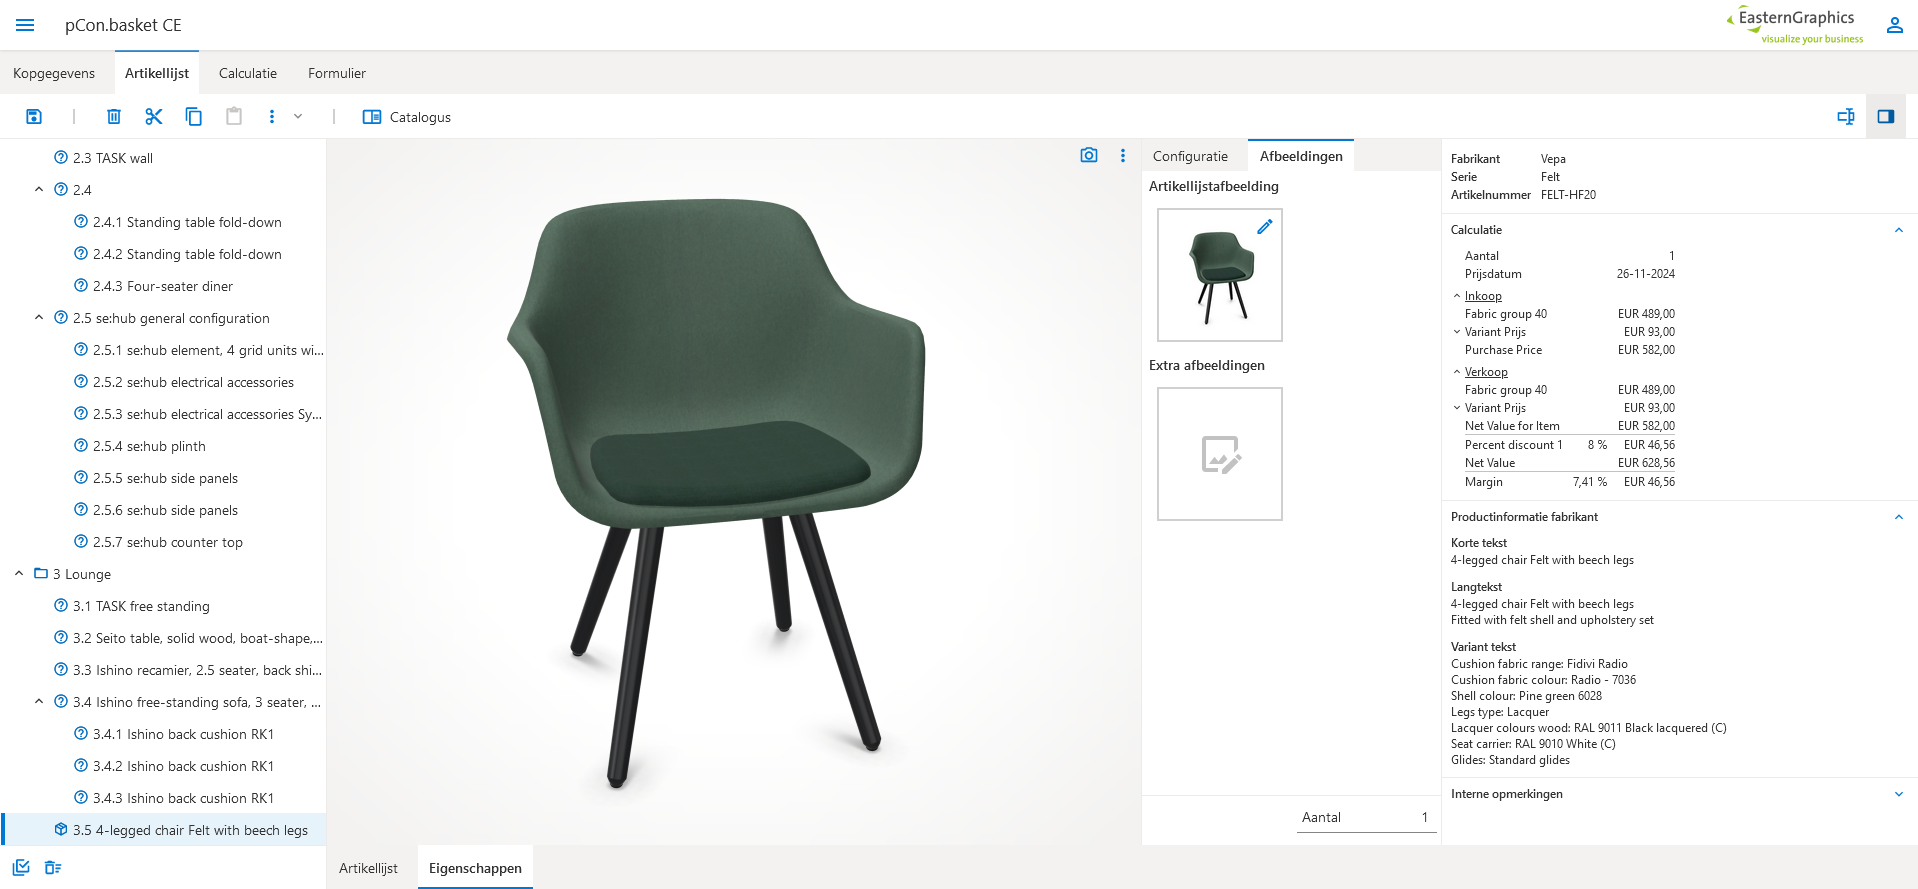Click the EasternGraphics logo

[x=1795, y=25]
